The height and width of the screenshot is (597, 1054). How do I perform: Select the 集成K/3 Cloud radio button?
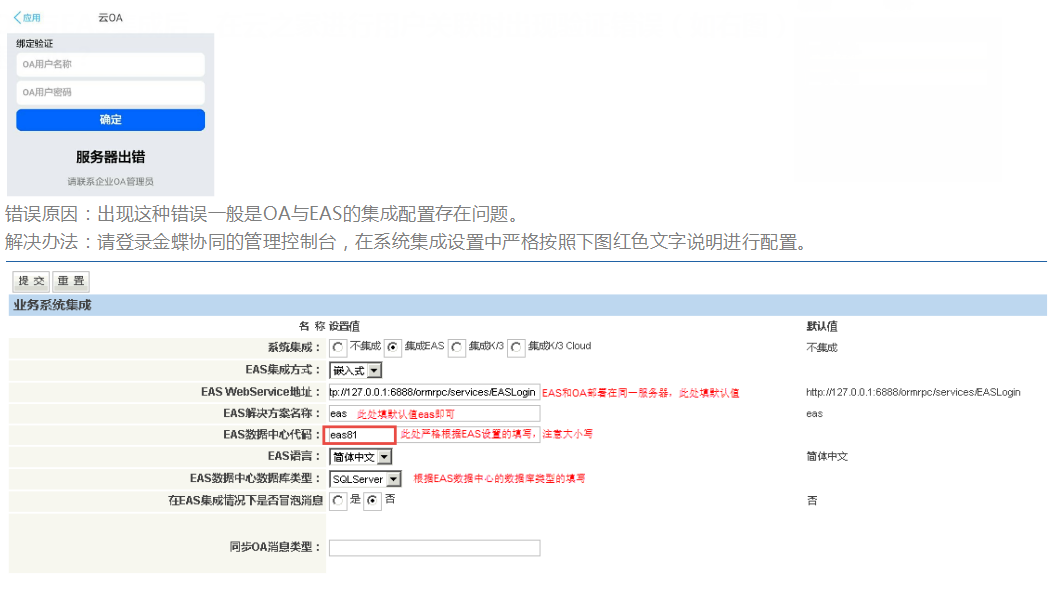click(516, 348)
